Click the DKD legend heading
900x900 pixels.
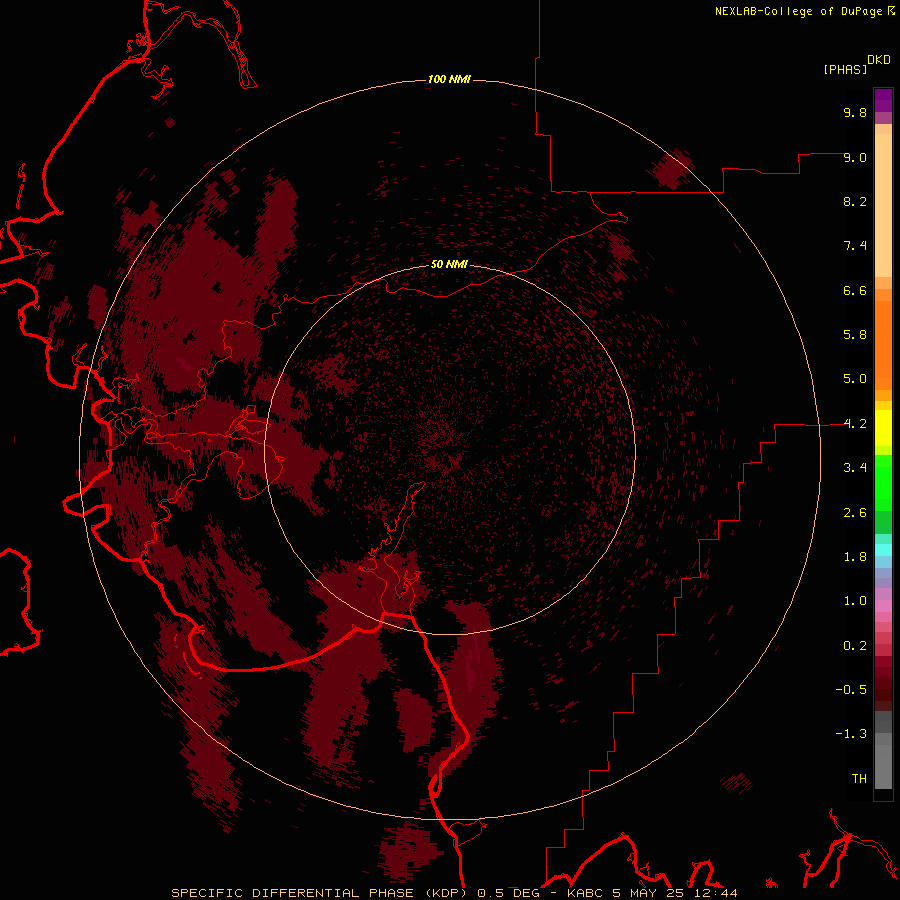(x=879, y=60)
